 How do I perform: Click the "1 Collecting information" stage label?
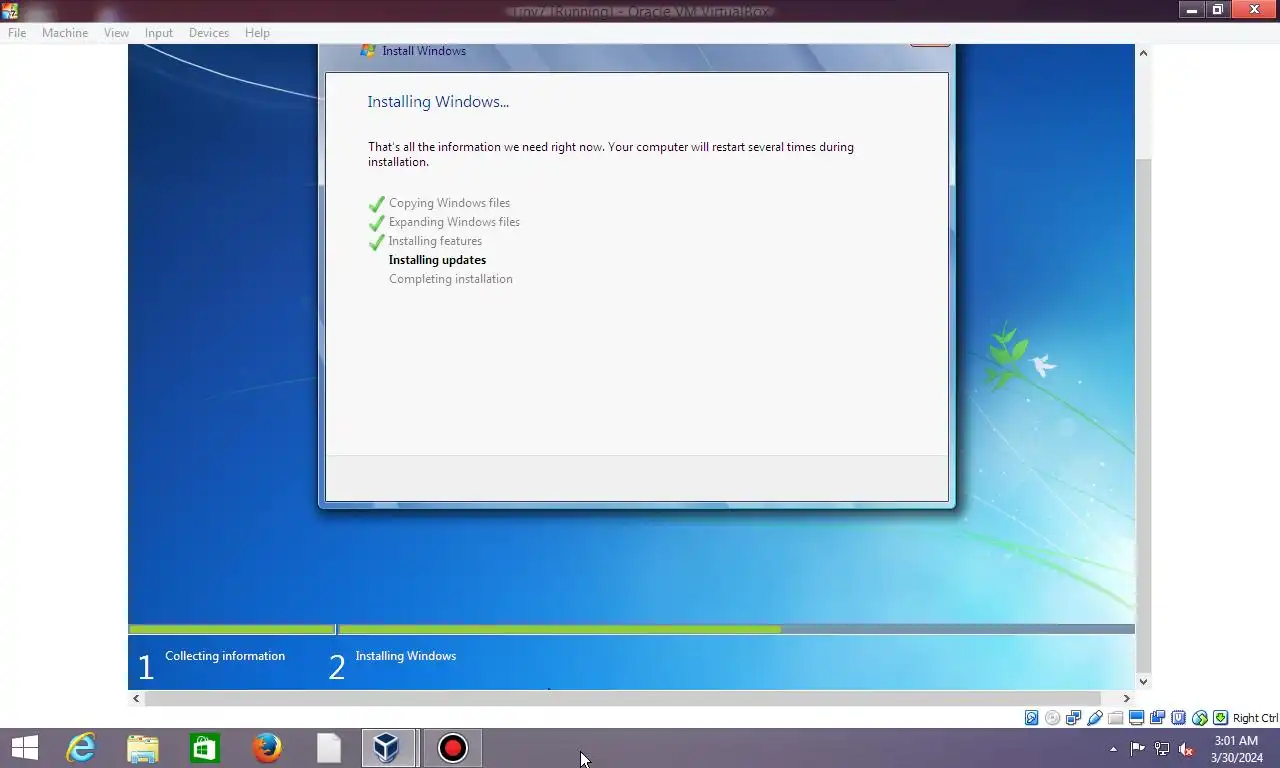pos(212,664)
